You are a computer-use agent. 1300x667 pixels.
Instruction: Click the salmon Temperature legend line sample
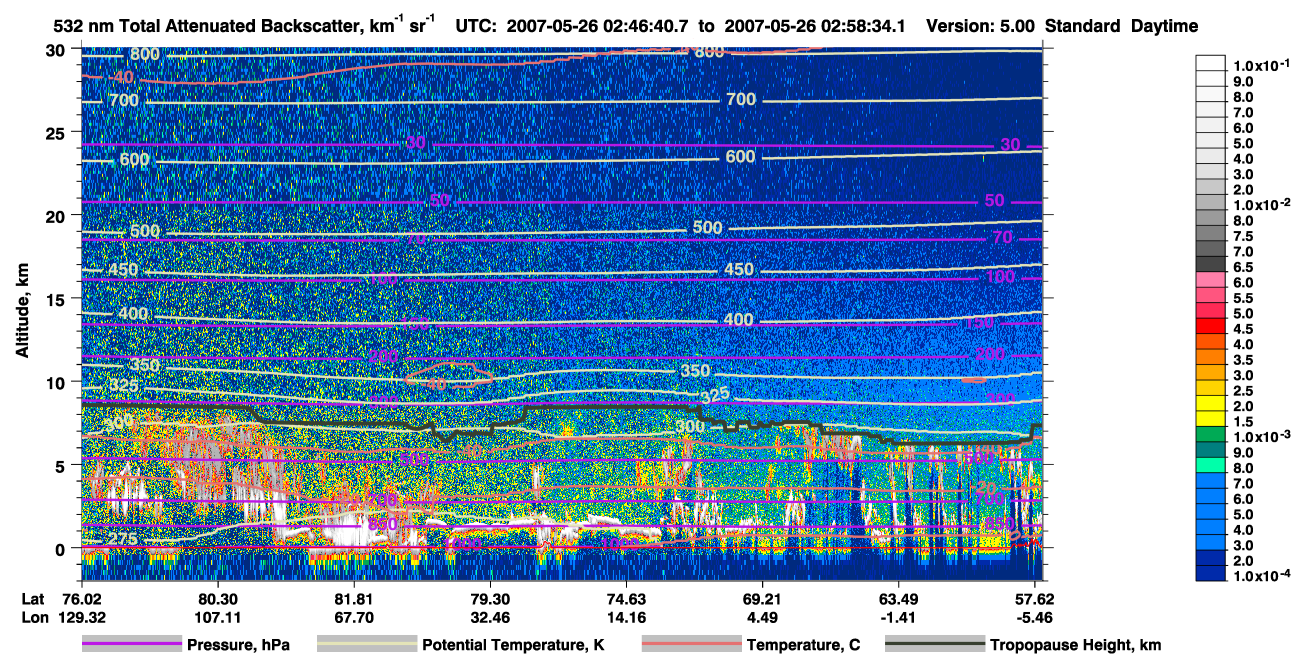690,645
